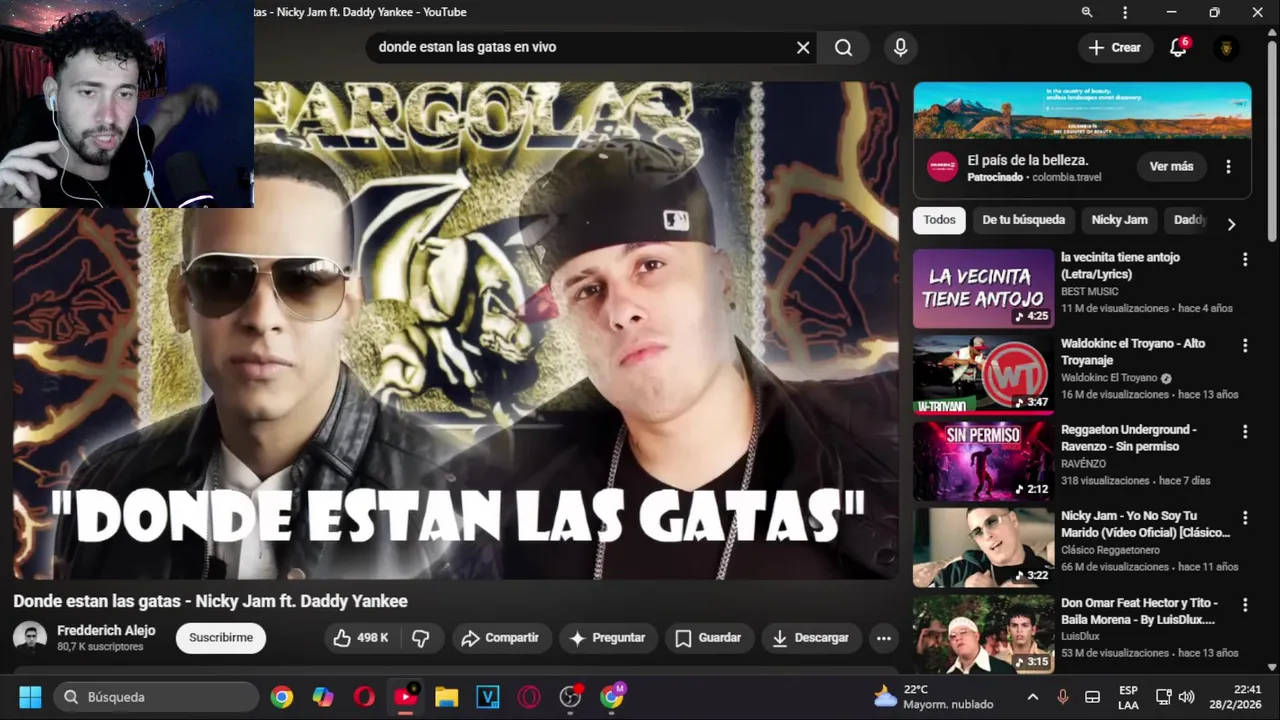Viewport: 1280px width, 720px height.
Task: Open the V app taskbar icon
Action: coord(488,697)
